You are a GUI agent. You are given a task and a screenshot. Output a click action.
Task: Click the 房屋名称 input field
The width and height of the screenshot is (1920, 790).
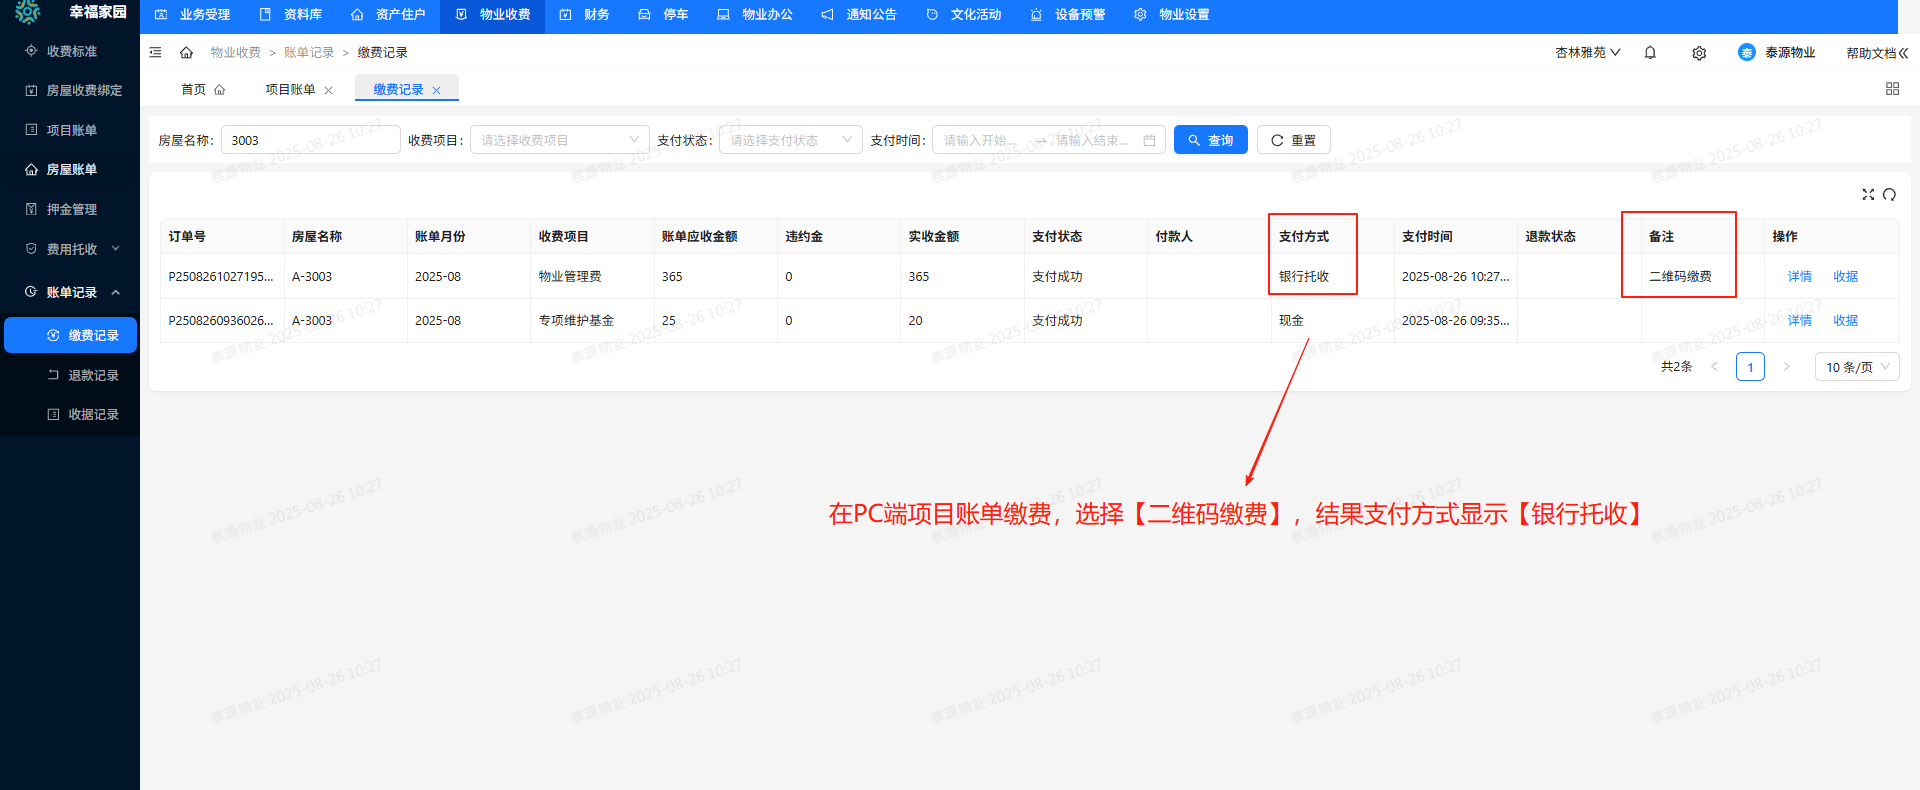[310, 141]
